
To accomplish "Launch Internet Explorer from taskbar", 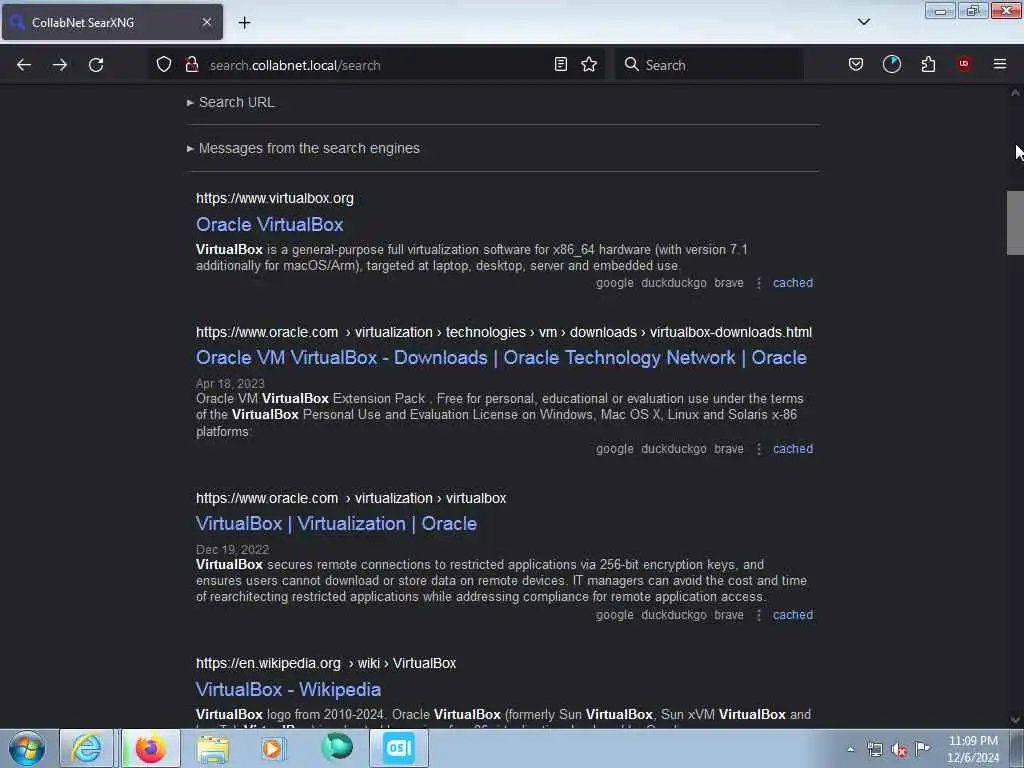I will click(x=86, y=748).
